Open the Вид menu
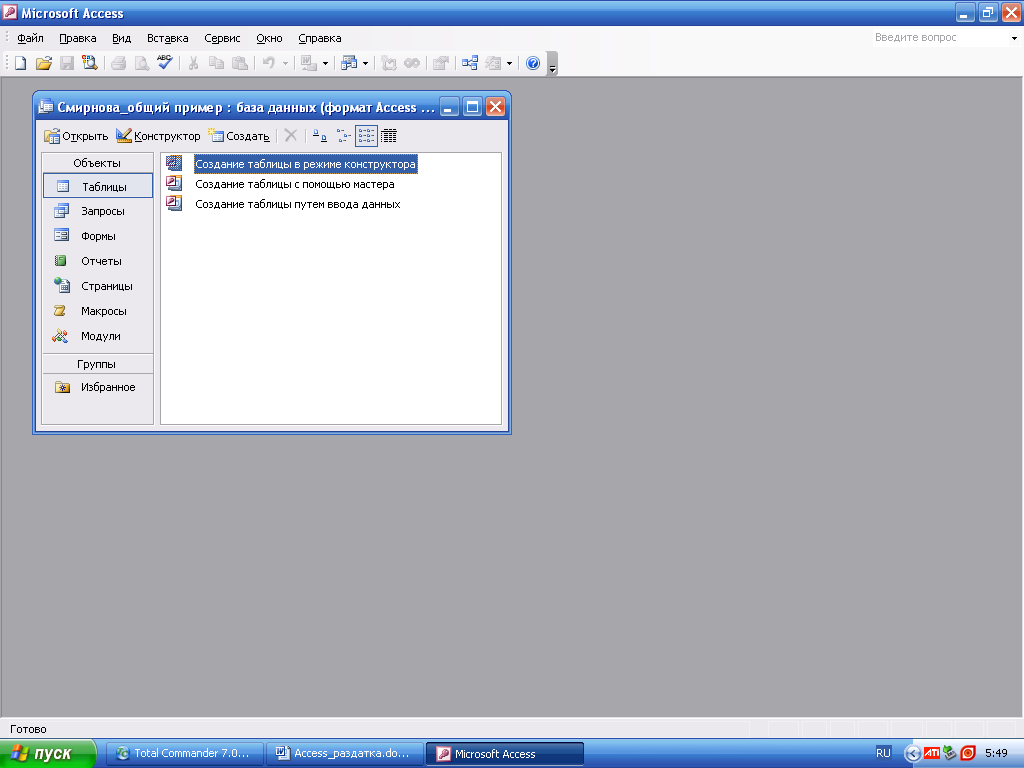1024x768 pixels. (121, 39)
